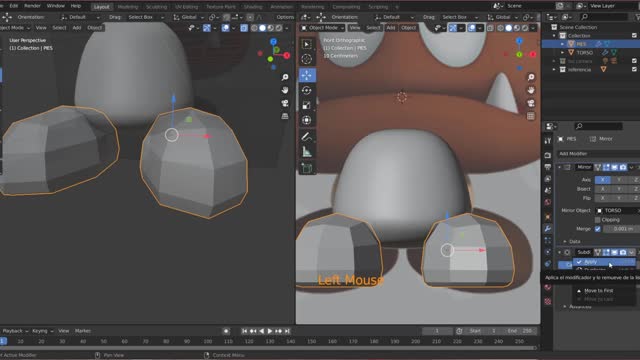
Task: Open Global orientation dropdown in right header
Action: click(503, 17)
